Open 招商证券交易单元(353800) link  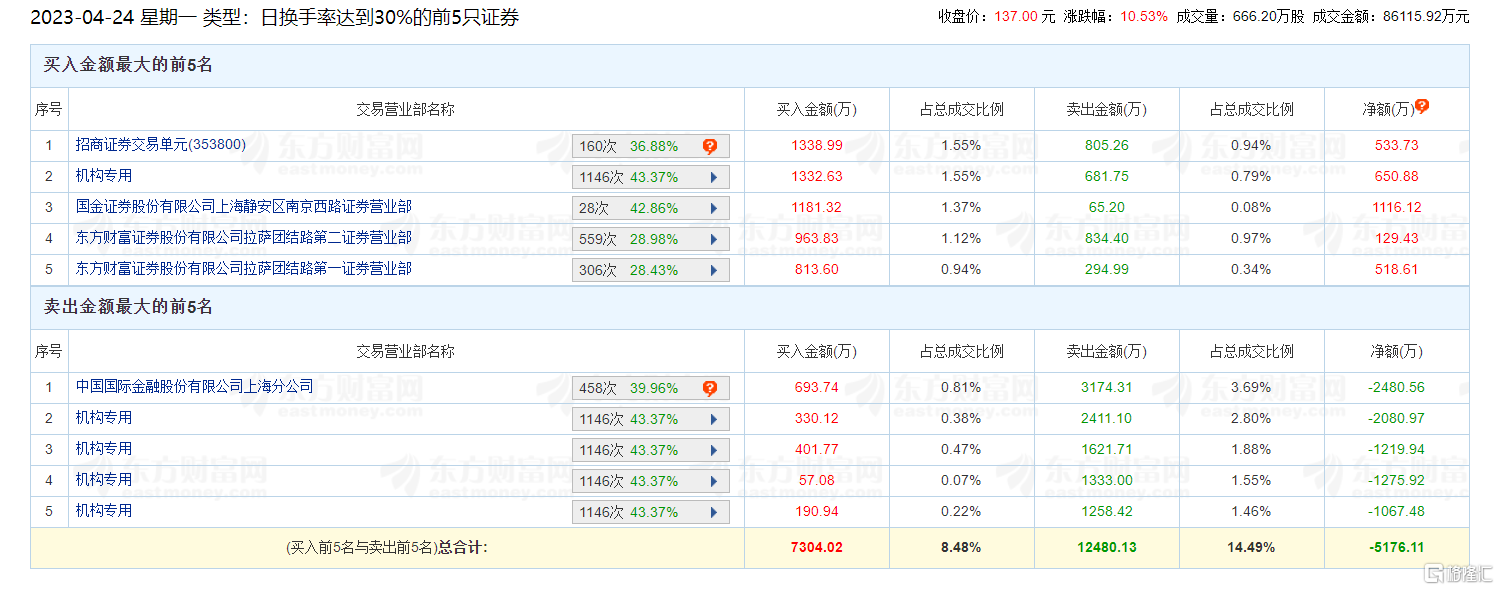point(160,145)
